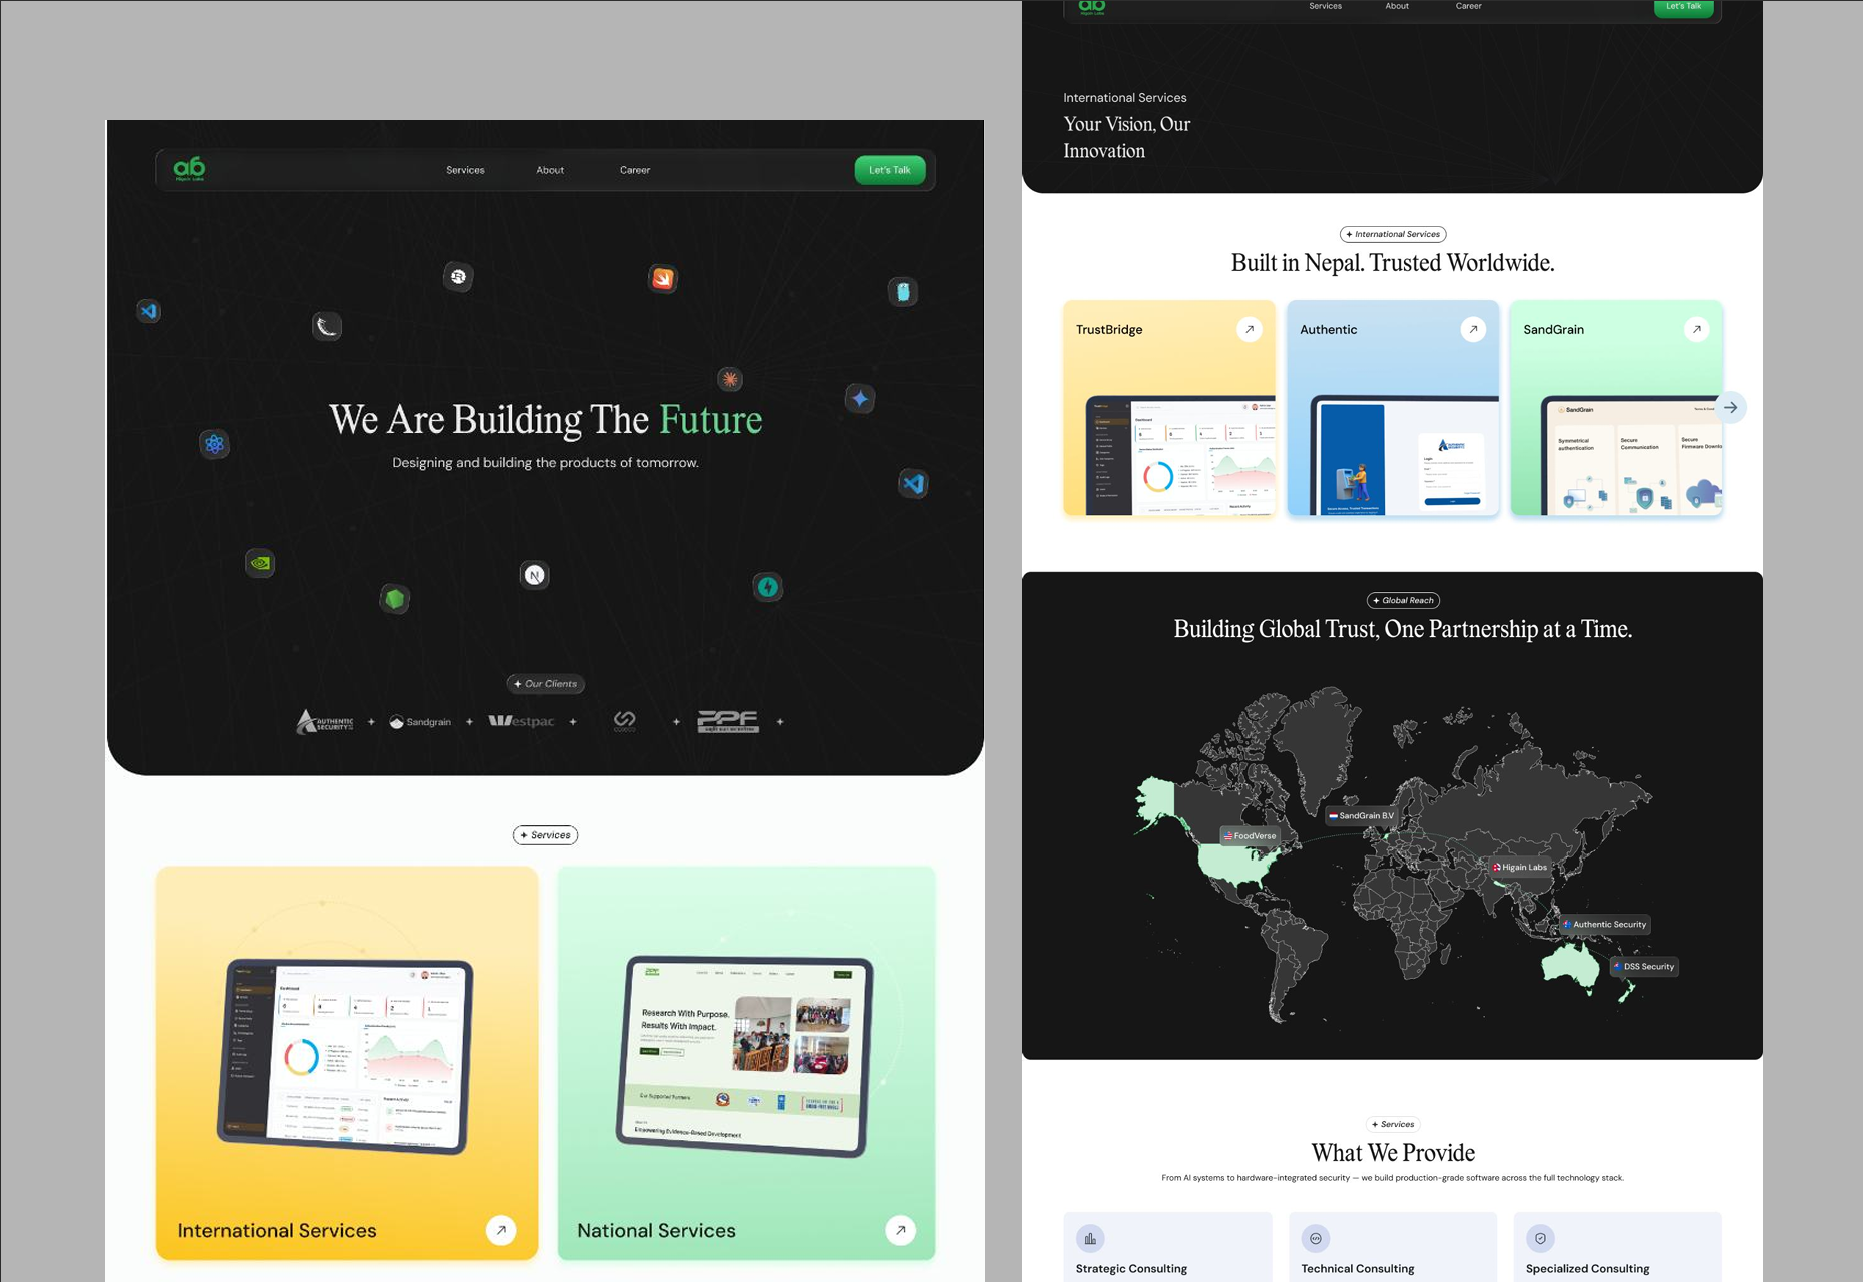The width and height of the screenshot is (1863, 1282).
Task: Click Westpac client logo
Action: pos(521,721)
